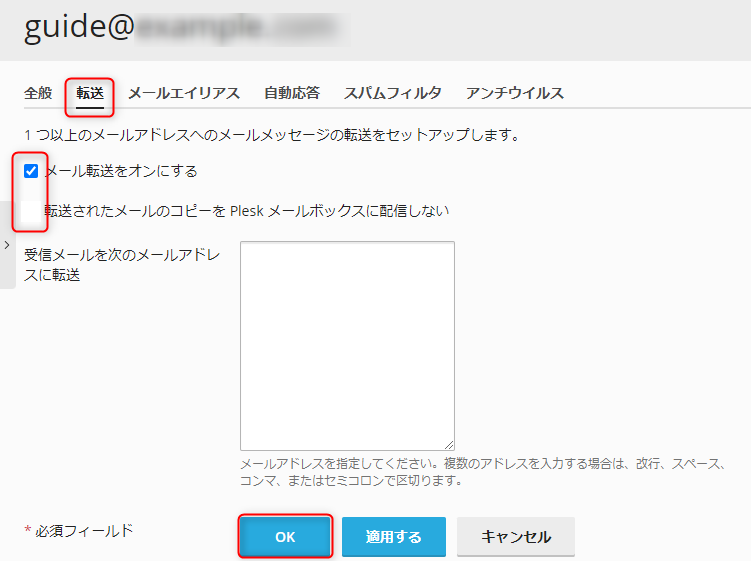This screenshot has width=751, height=561.
Task: Open the アンチウイルス tab
Action: coord(515,93)
